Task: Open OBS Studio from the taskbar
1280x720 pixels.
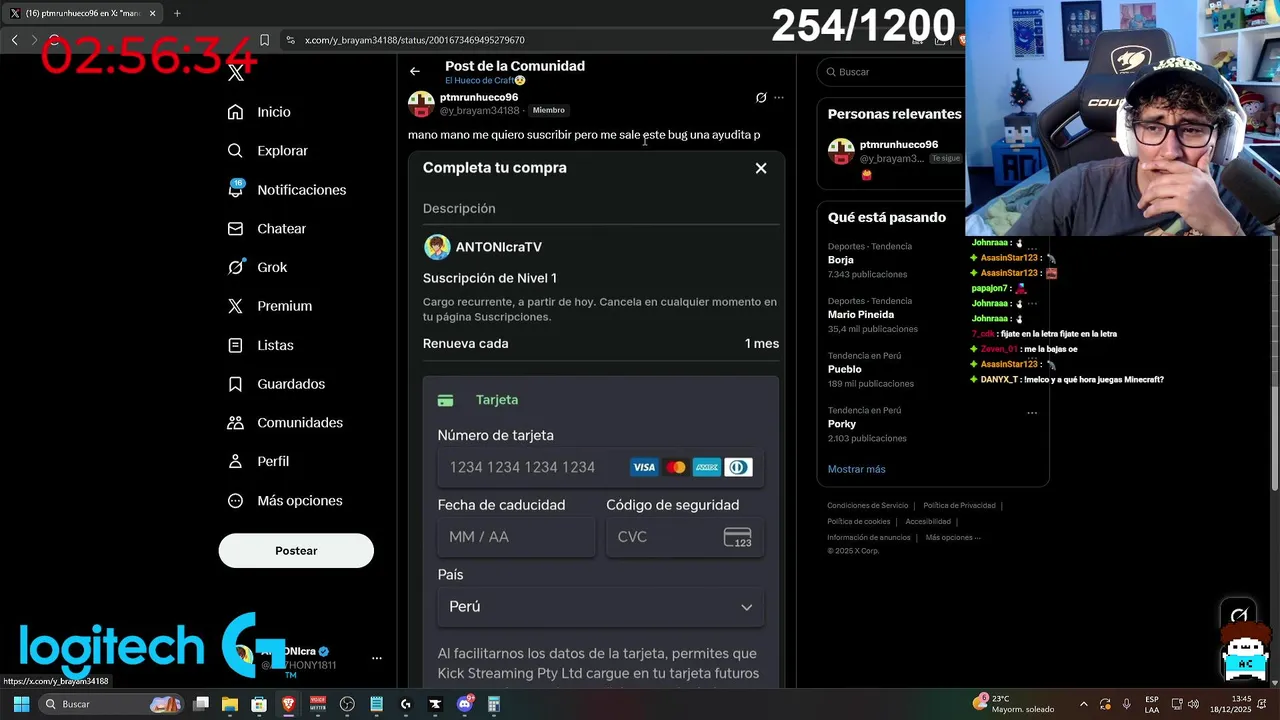Action: click(347, 704)
